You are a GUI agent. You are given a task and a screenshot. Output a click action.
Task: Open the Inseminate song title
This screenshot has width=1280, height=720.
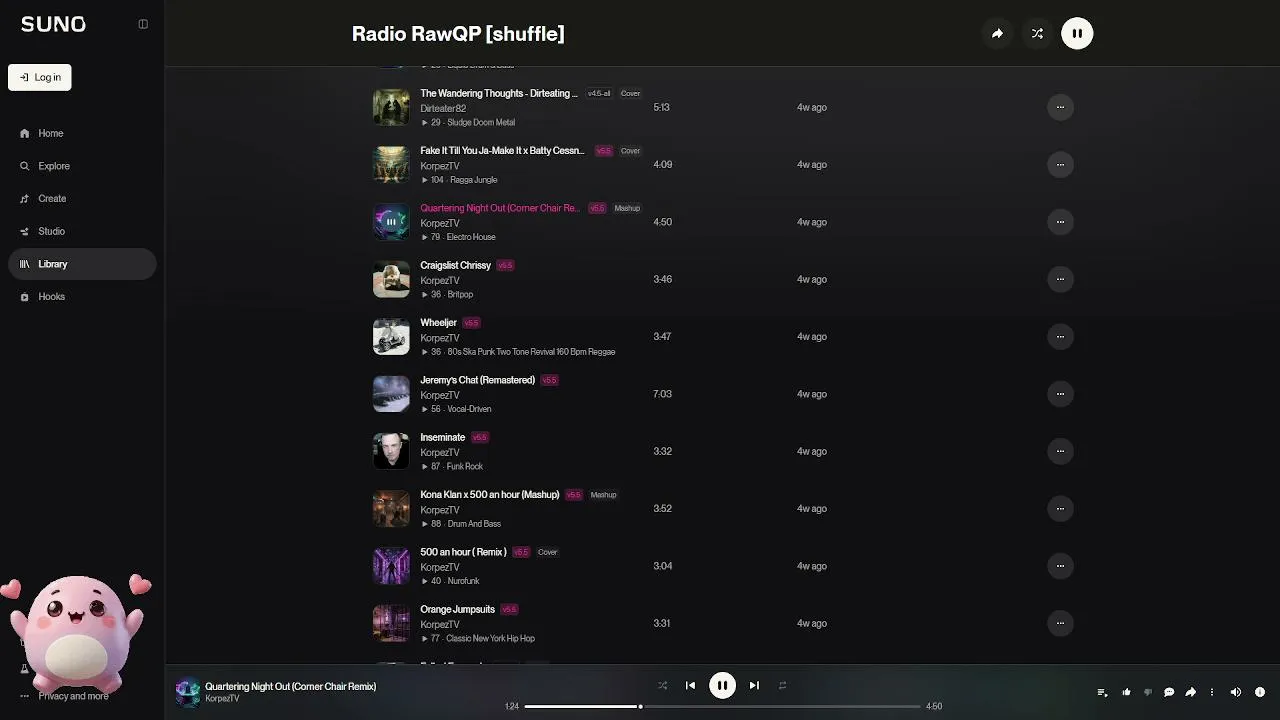(442, 437)
